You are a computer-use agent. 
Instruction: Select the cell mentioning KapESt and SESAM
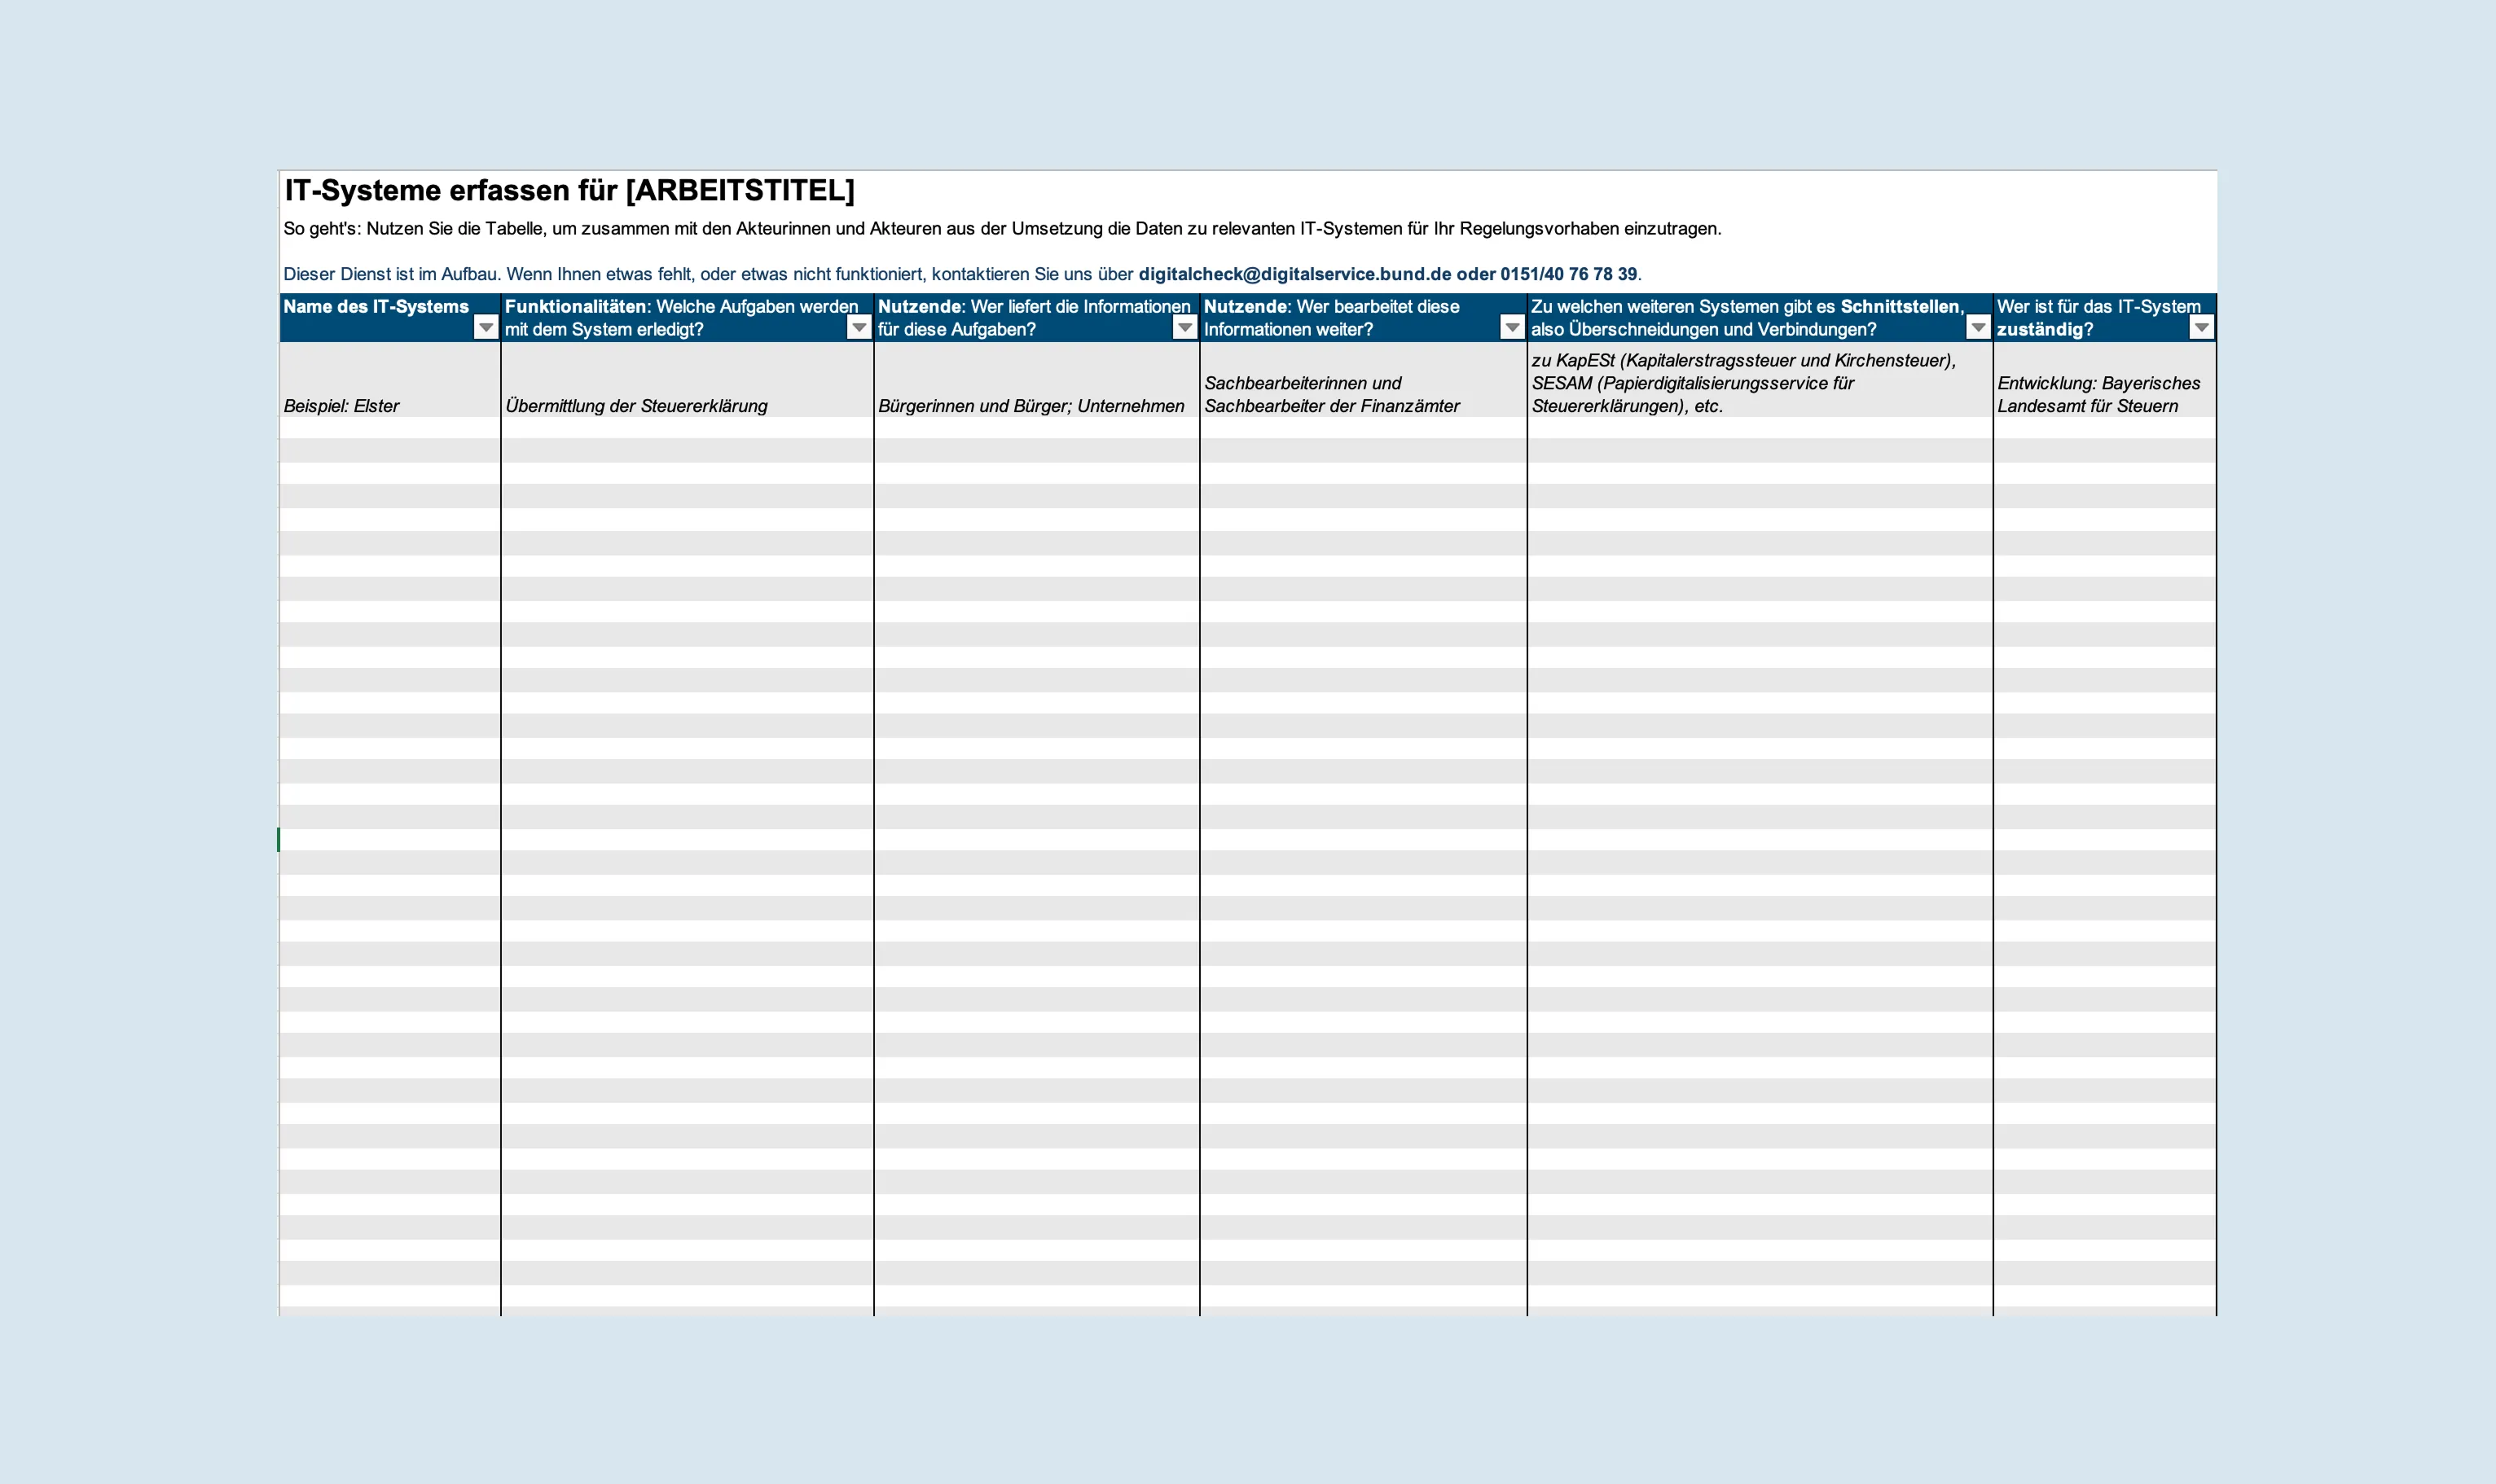(1760, 380)
